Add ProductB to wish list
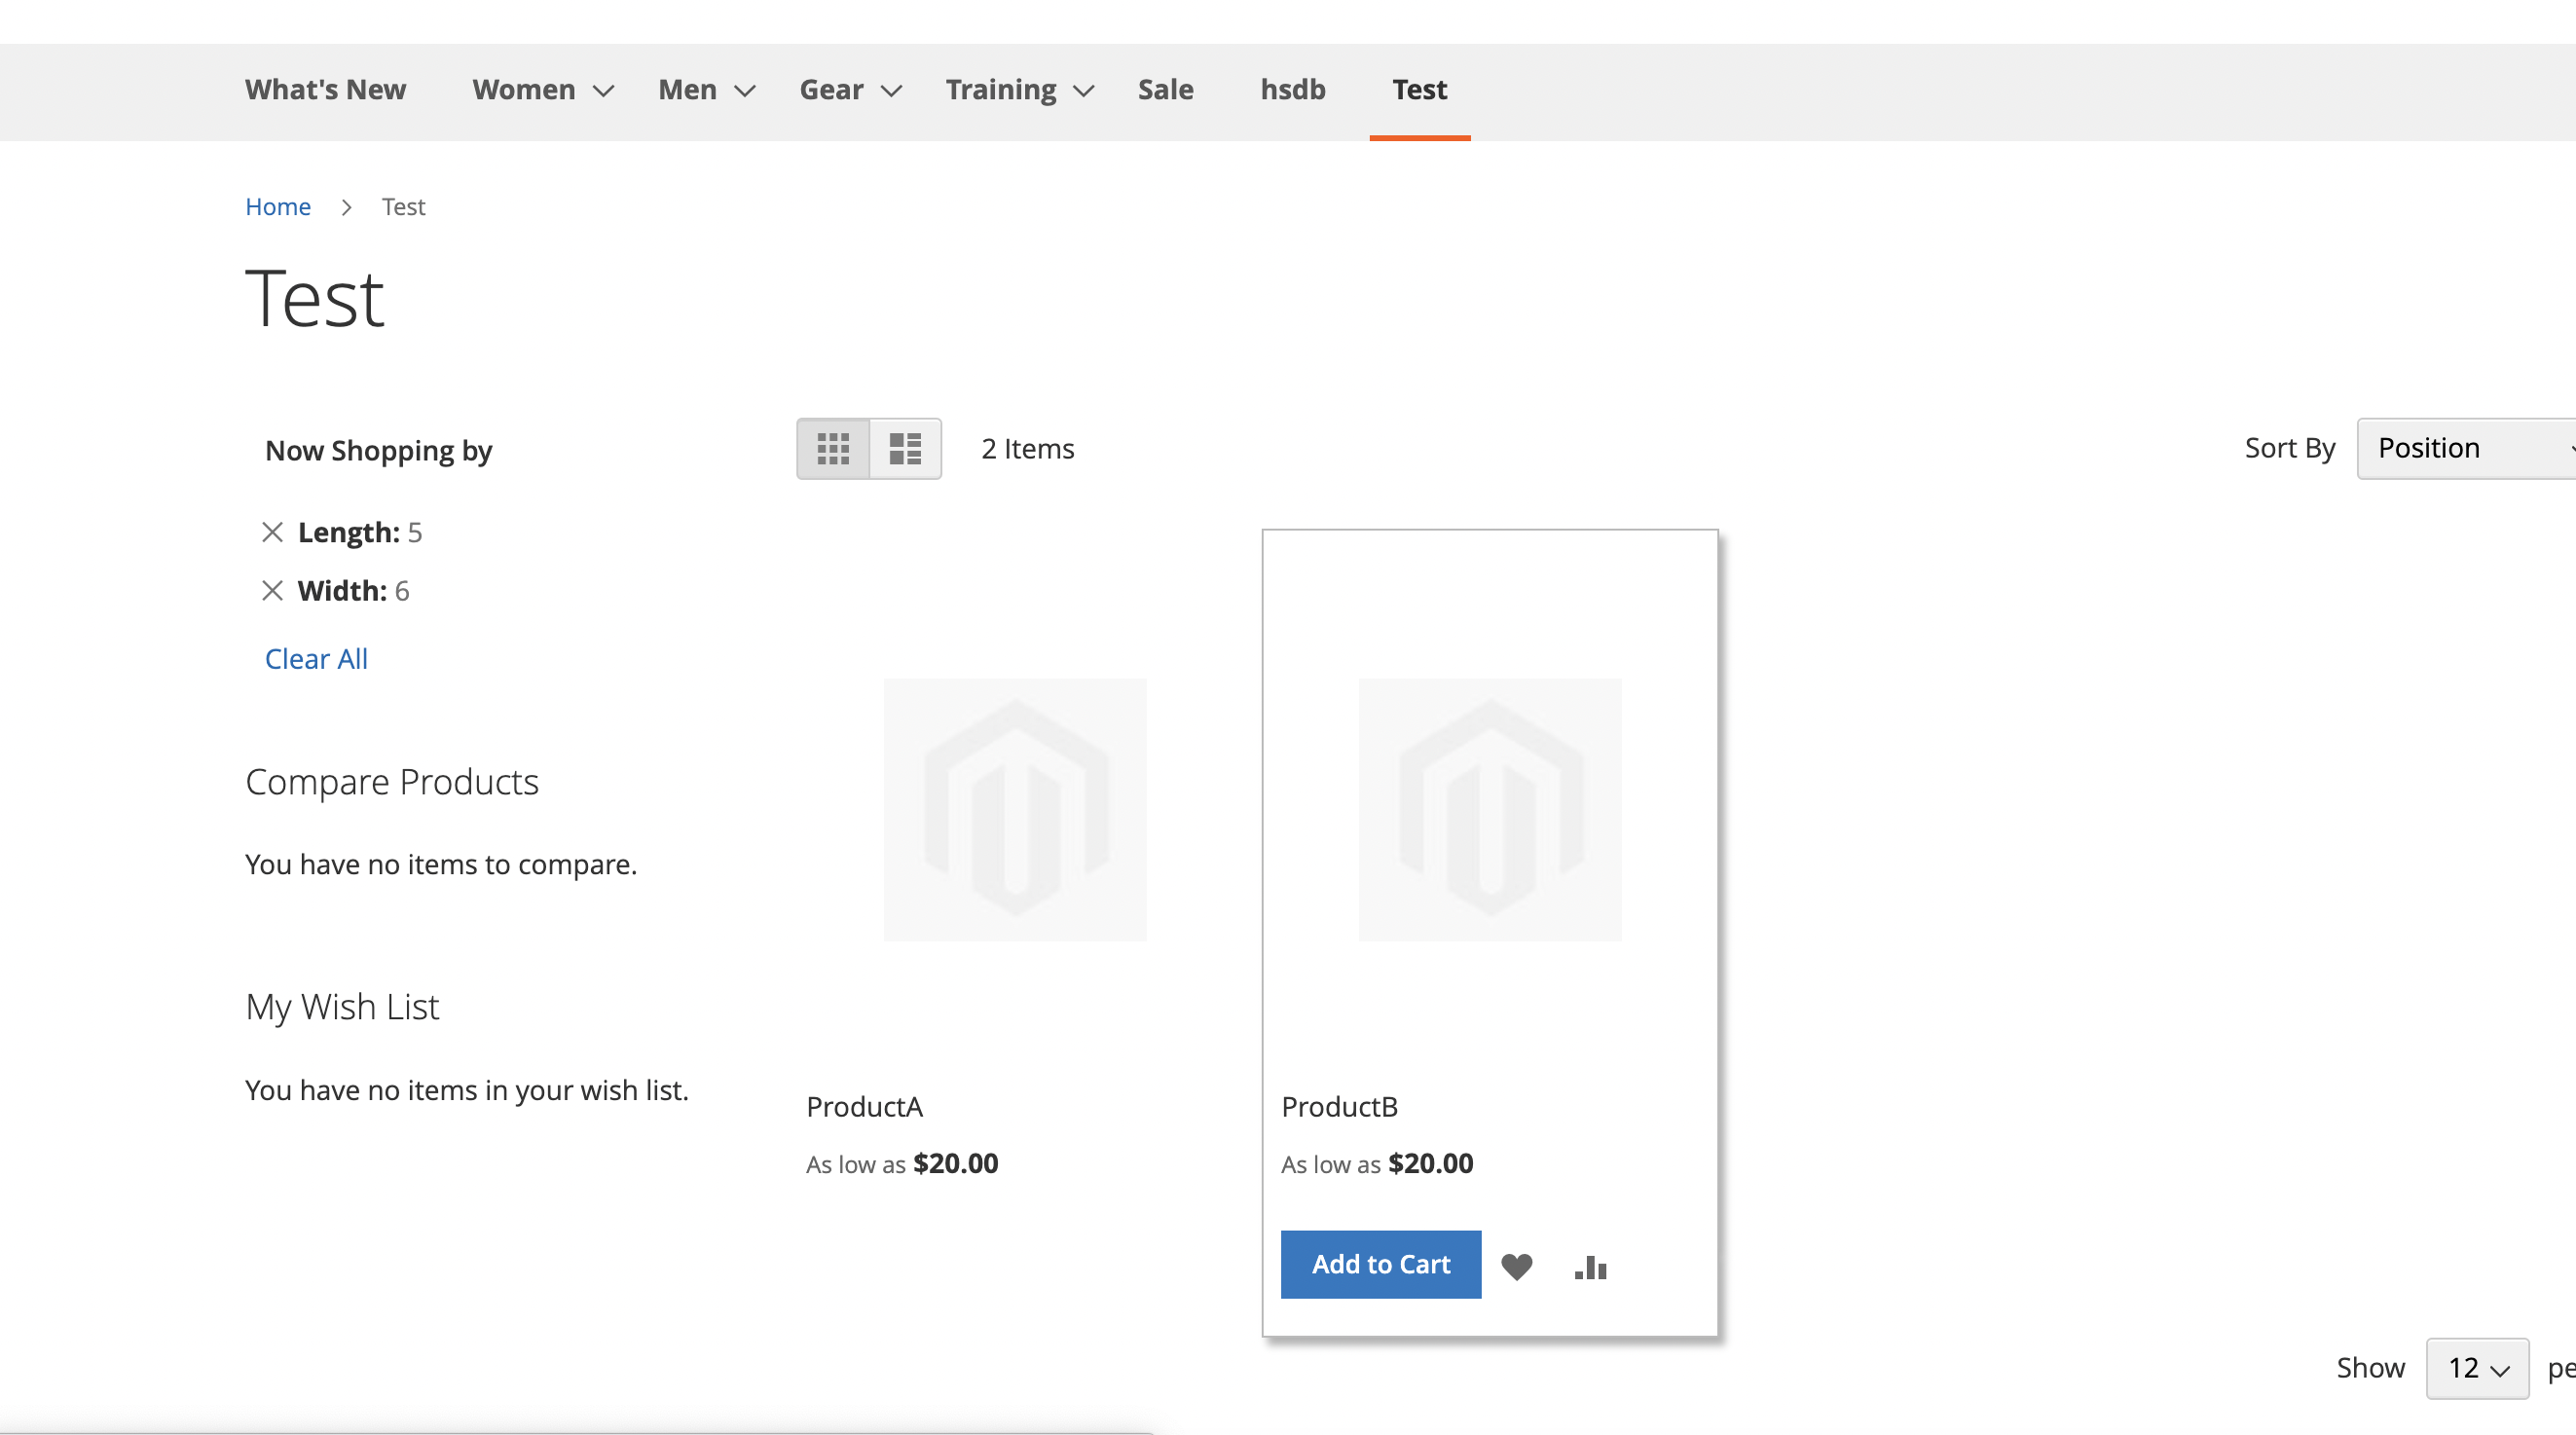The image size is (2576, 1435). pyautogui.click(x=1516, y=1266)
